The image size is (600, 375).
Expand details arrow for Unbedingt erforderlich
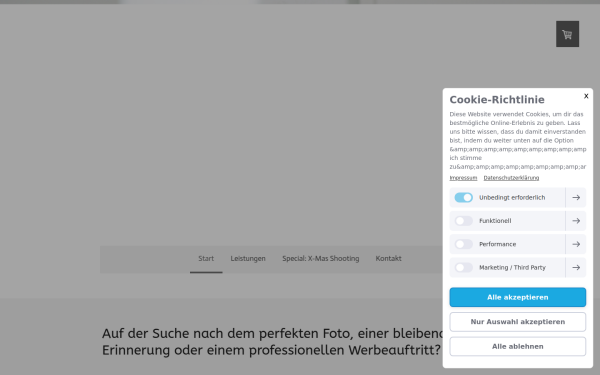click(576, 197)
